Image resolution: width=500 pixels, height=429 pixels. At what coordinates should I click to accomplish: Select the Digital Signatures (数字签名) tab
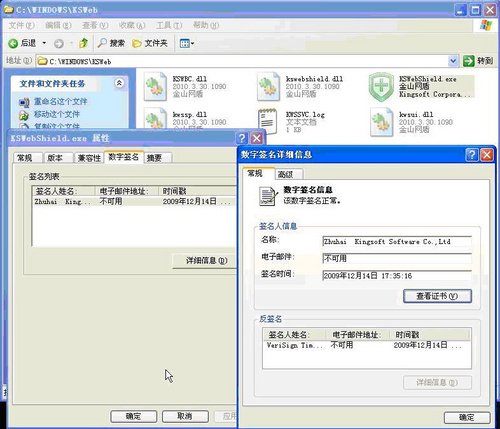pyautogui.click(x=124, y=157)
